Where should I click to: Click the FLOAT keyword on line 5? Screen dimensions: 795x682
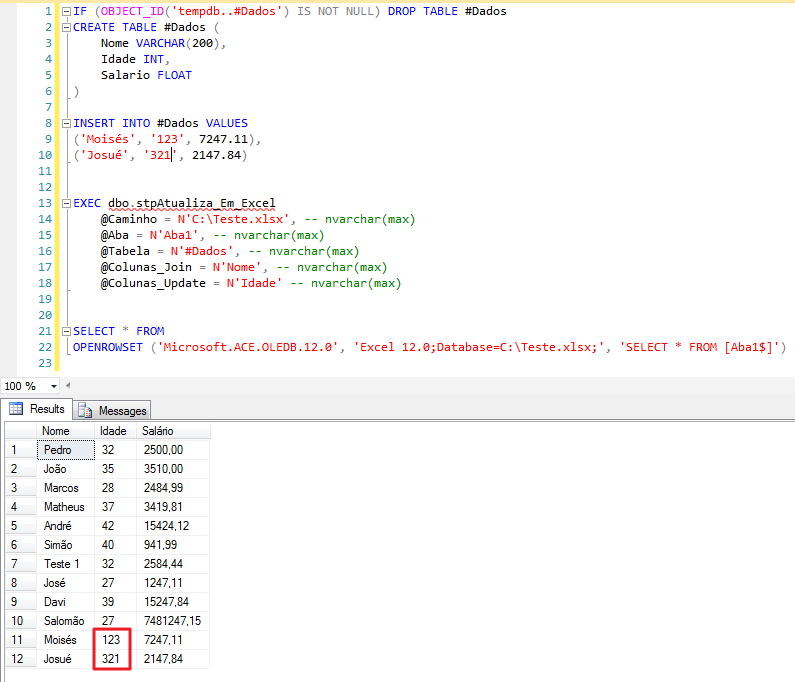coord(174,76)
